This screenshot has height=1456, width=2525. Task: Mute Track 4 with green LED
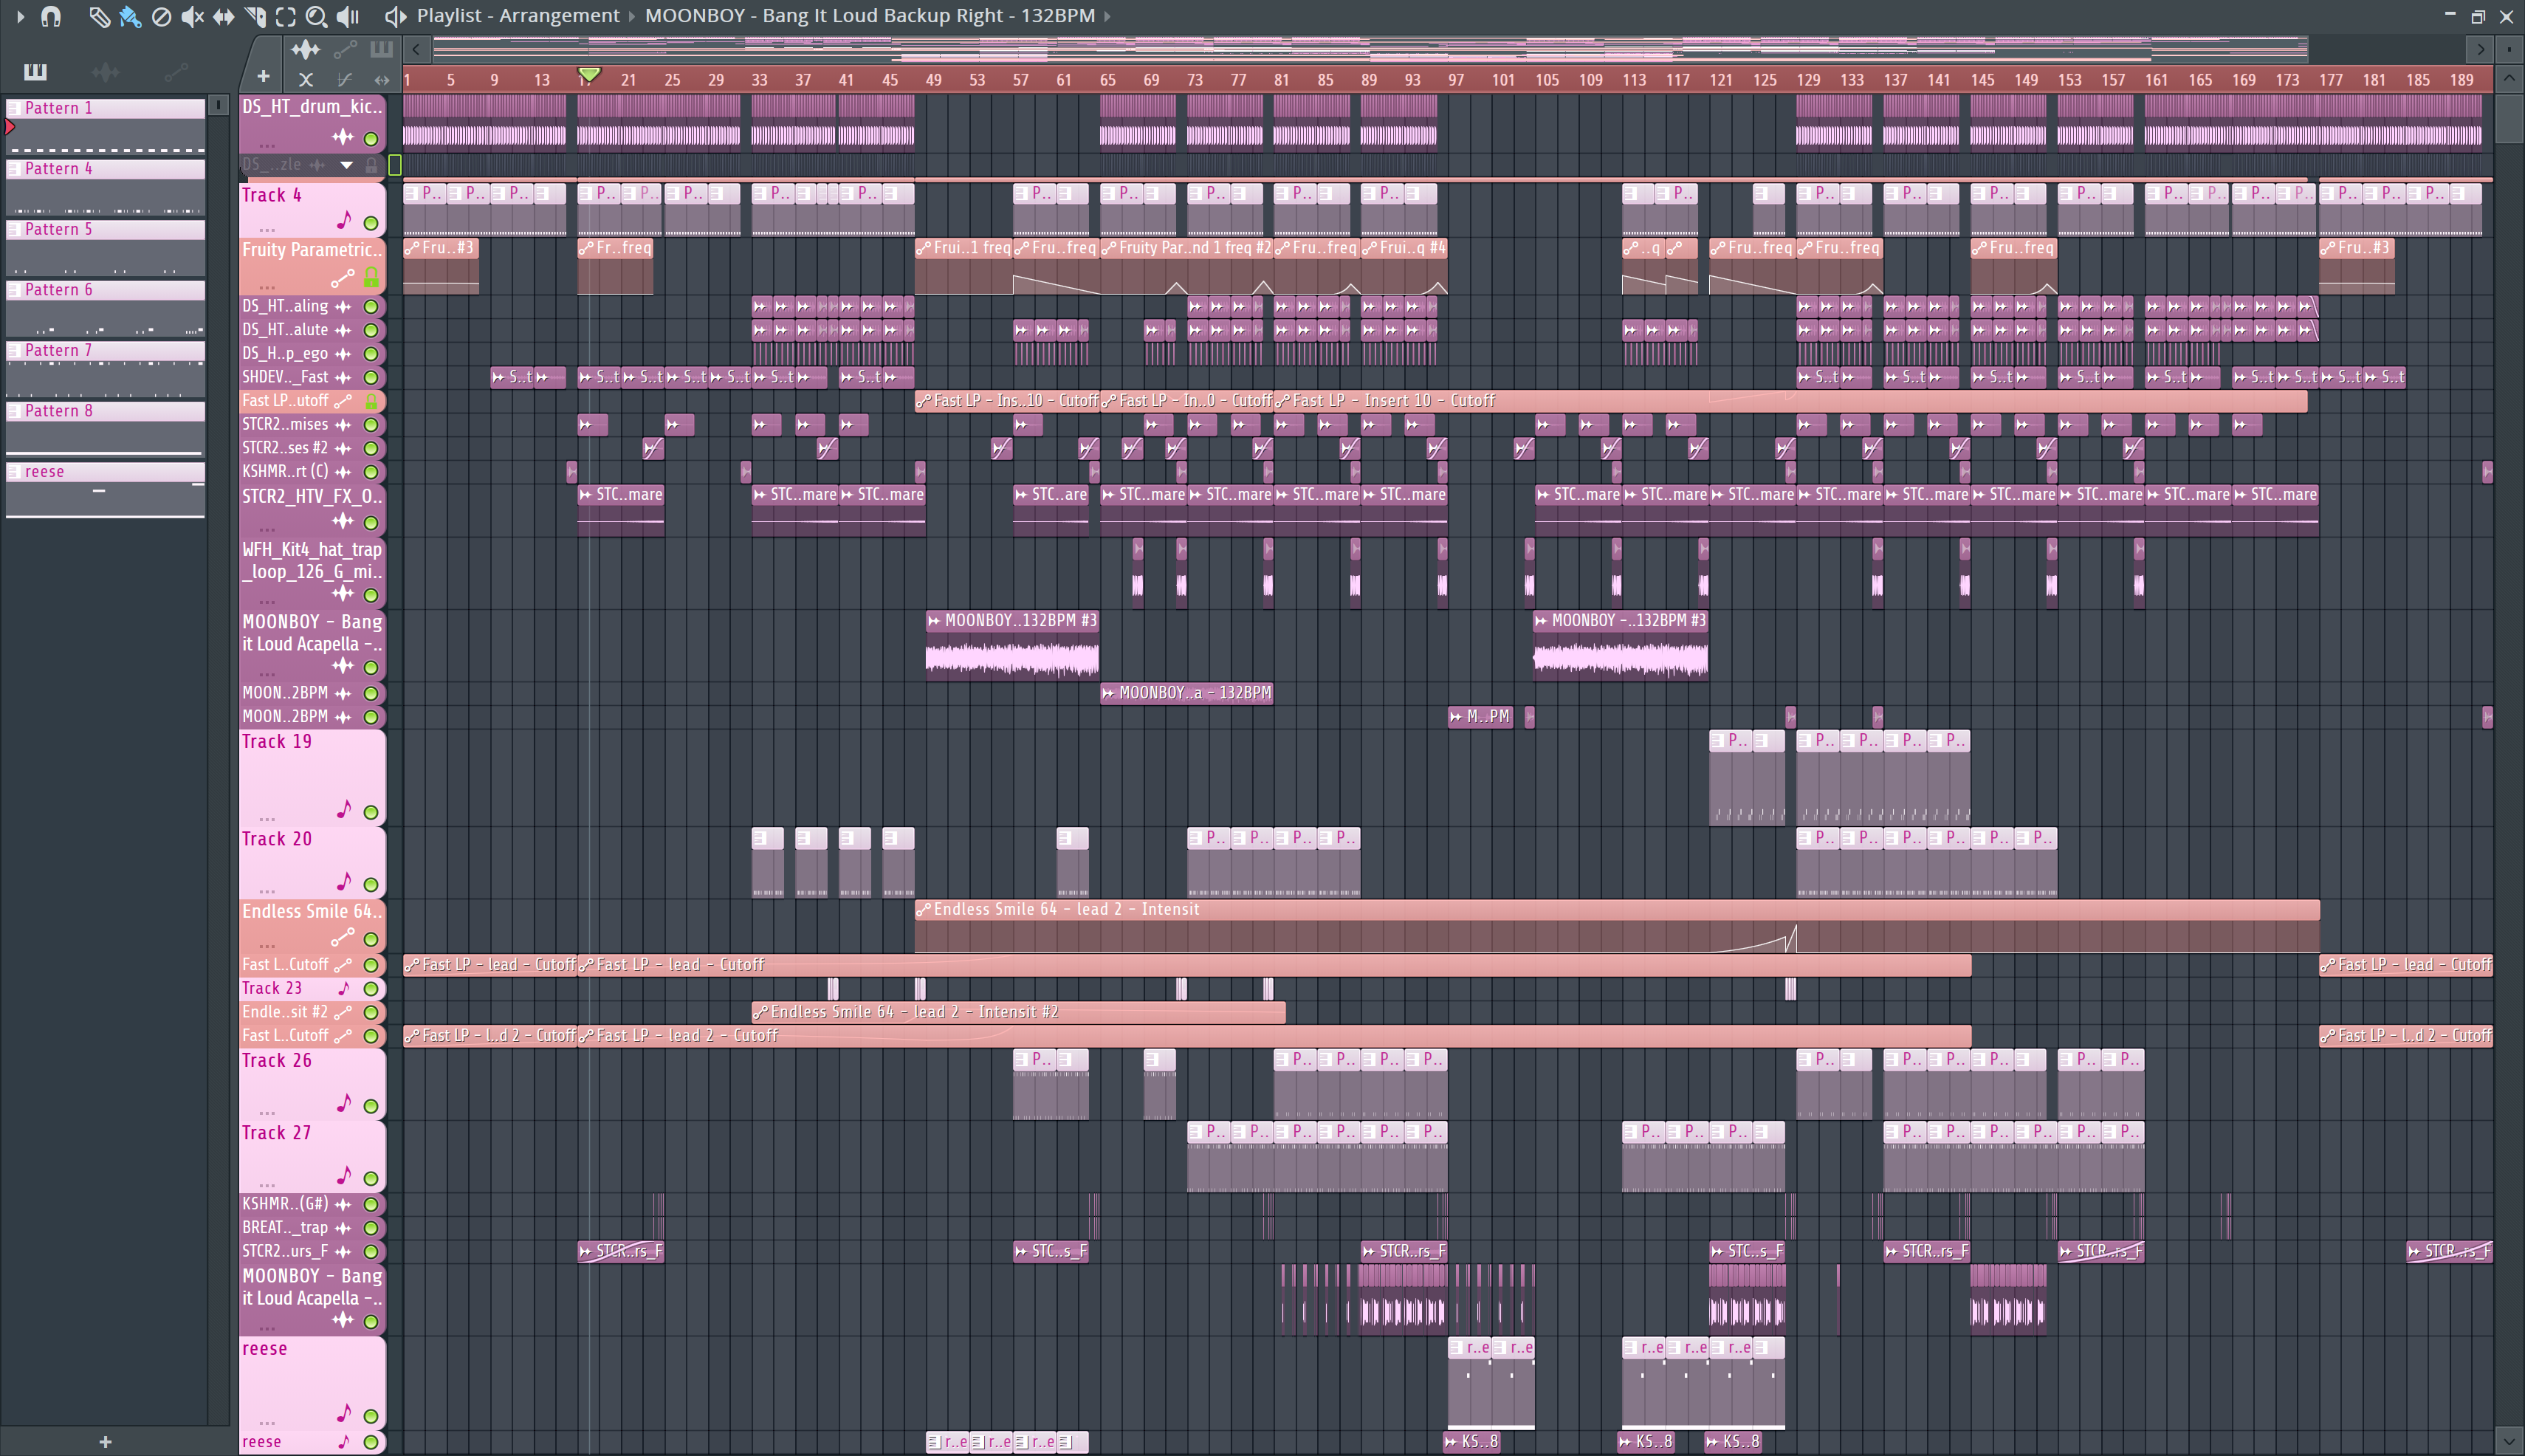coord(371,223)
